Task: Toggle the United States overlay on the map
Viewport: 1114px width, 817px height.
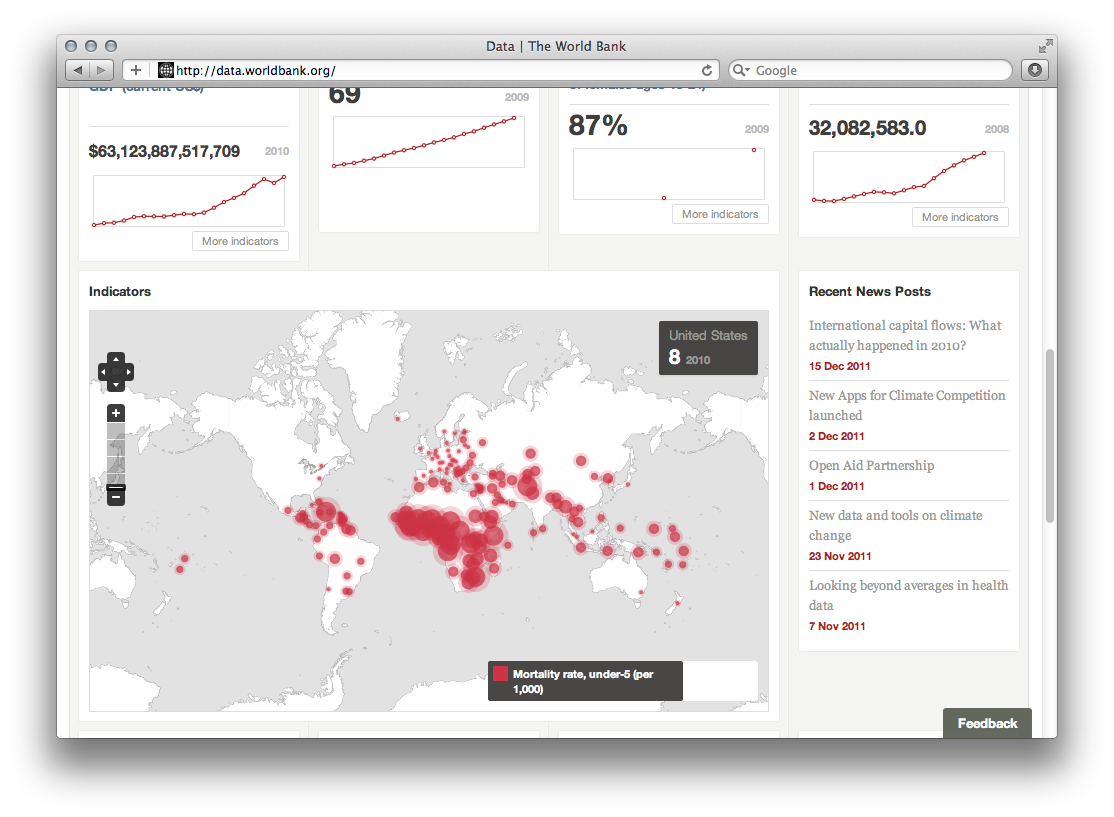Action: [x=708, y=347]
